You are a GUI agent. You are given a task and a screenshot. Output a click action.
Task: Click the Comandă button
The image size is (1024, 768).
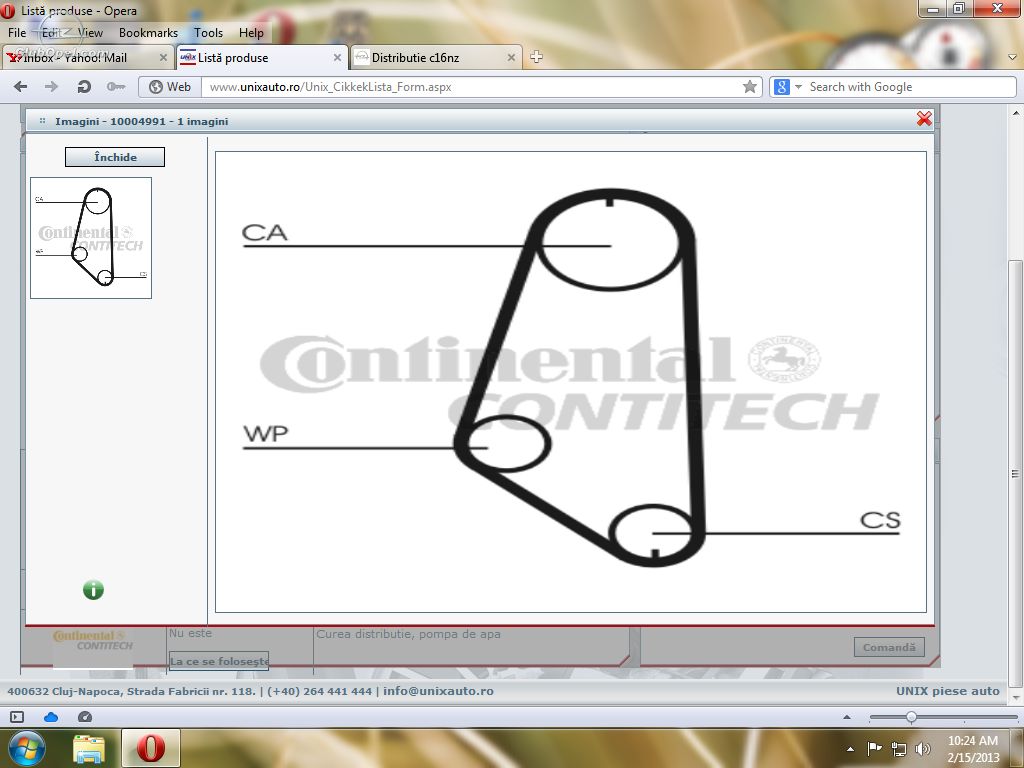point(889,647)
